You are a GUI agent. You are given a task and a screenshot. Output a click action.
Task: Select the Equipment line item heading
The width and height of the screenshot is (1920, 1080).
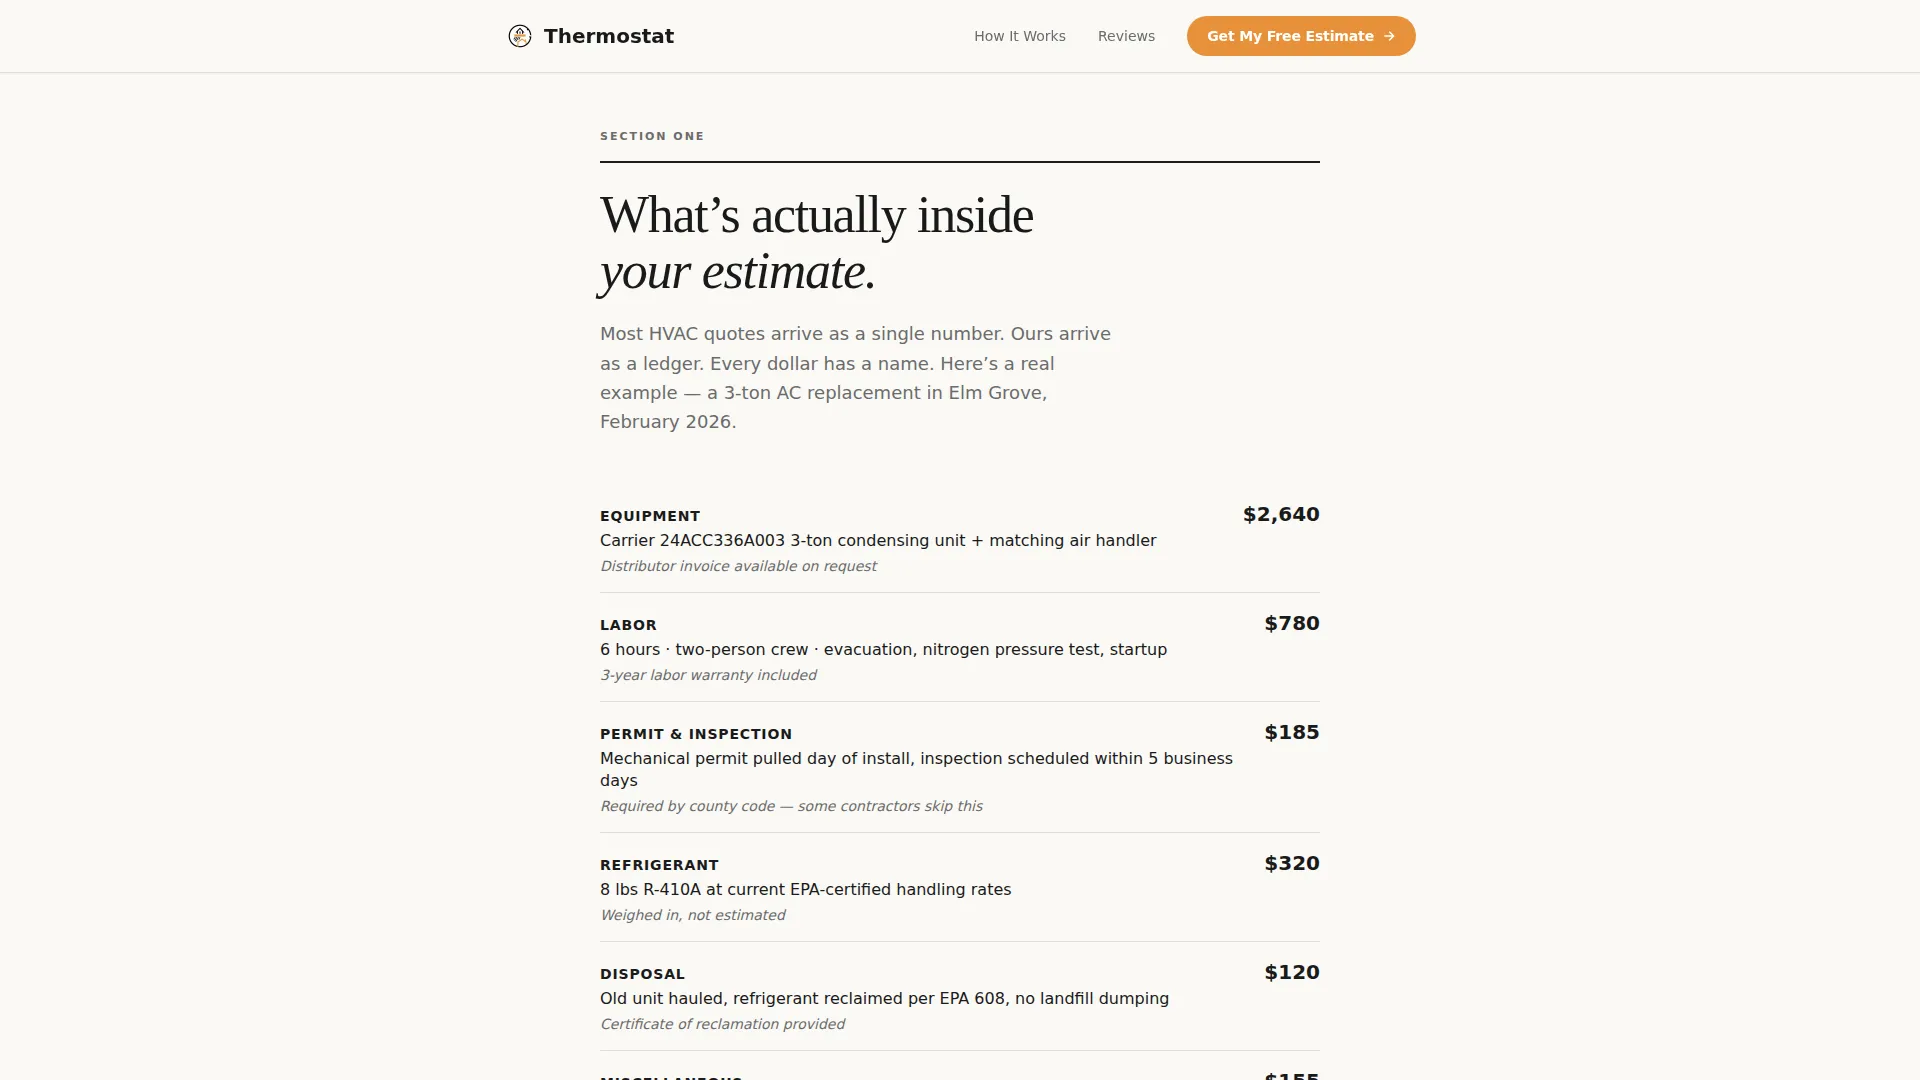[x=650, y=516]
